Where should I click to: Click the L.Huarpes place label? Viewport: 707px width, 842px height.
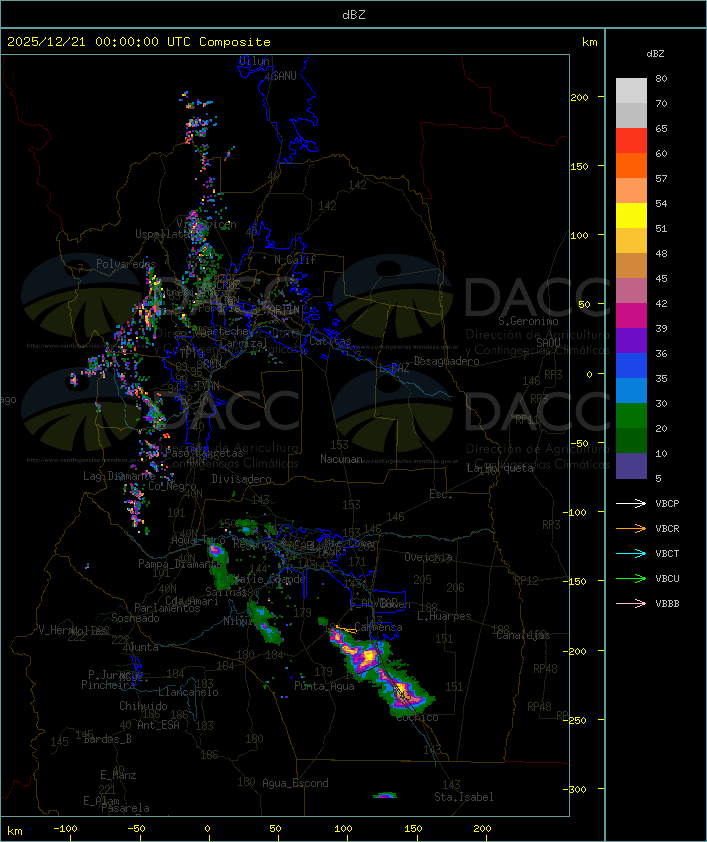click(444, 616)
